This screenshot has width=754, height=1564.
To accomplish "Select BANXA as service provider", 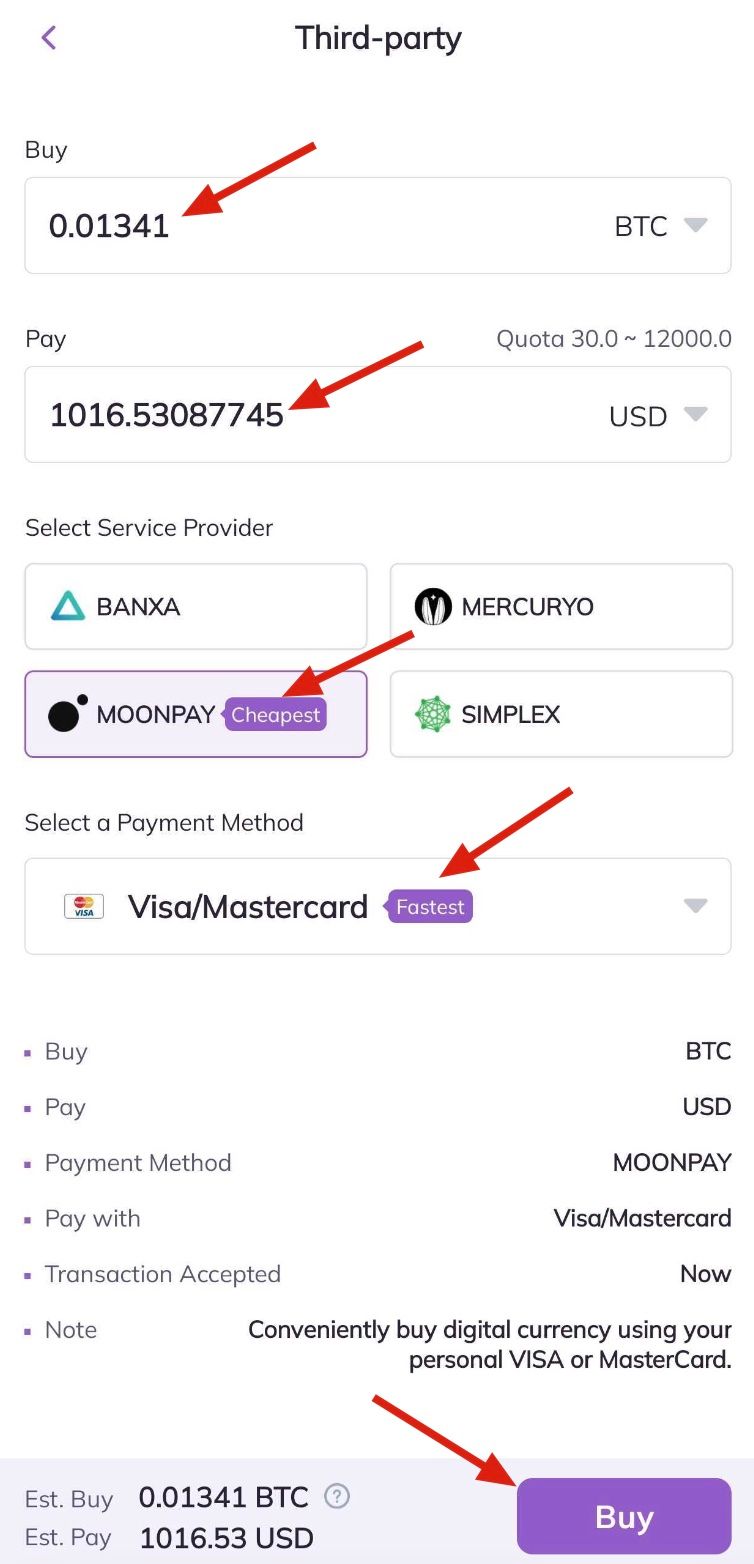I will (196, 607).
